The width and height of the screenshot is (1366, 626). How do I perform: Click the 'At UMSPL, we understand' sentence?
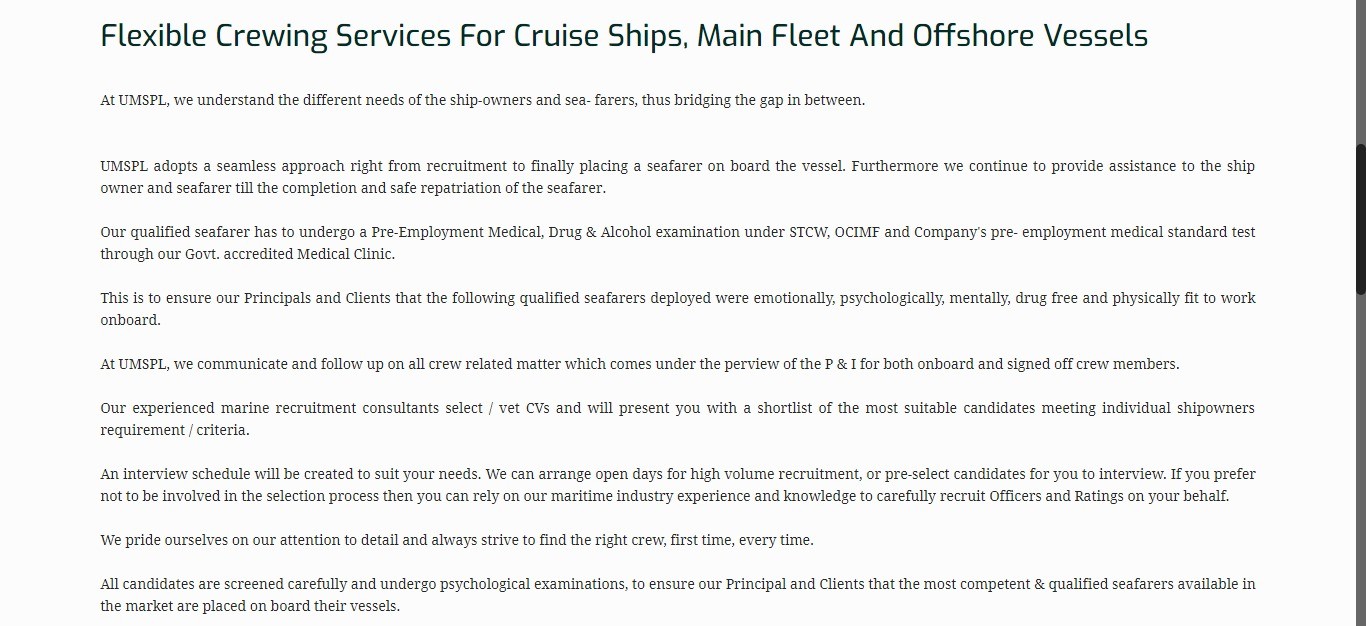coord(483,100)
